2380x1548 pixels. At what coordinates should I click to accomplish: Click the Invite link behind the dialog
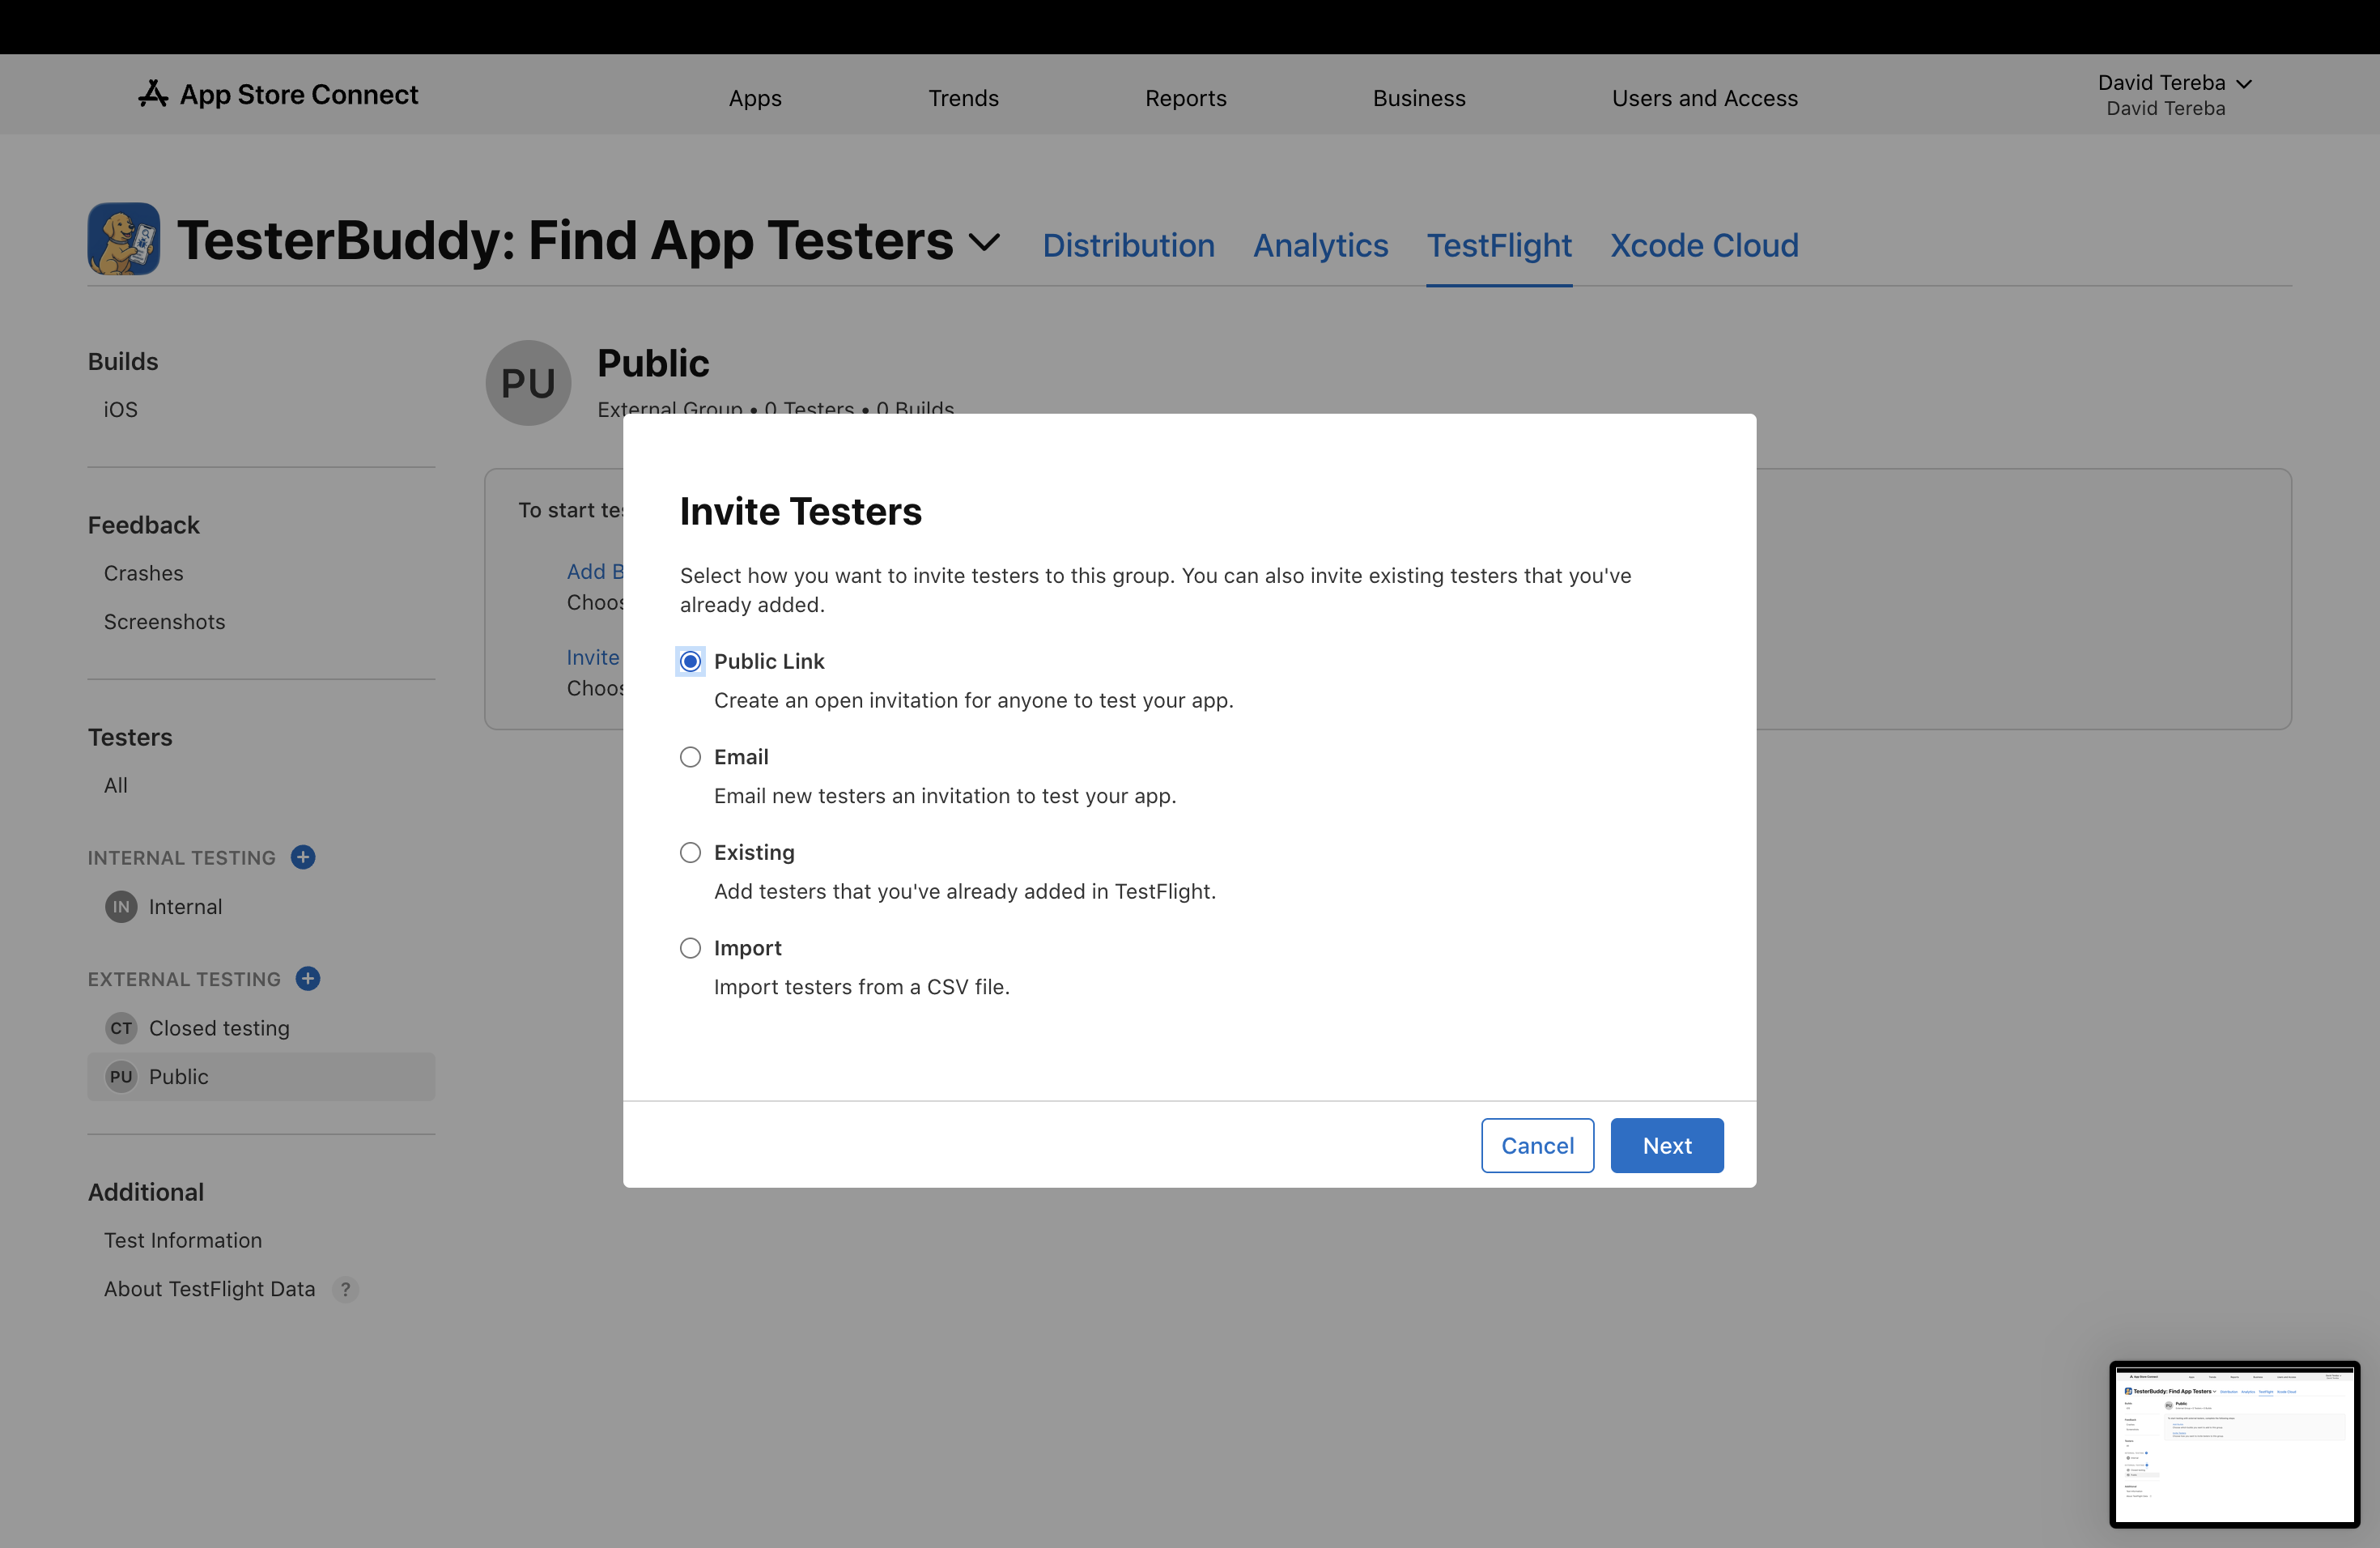point(593,657)
